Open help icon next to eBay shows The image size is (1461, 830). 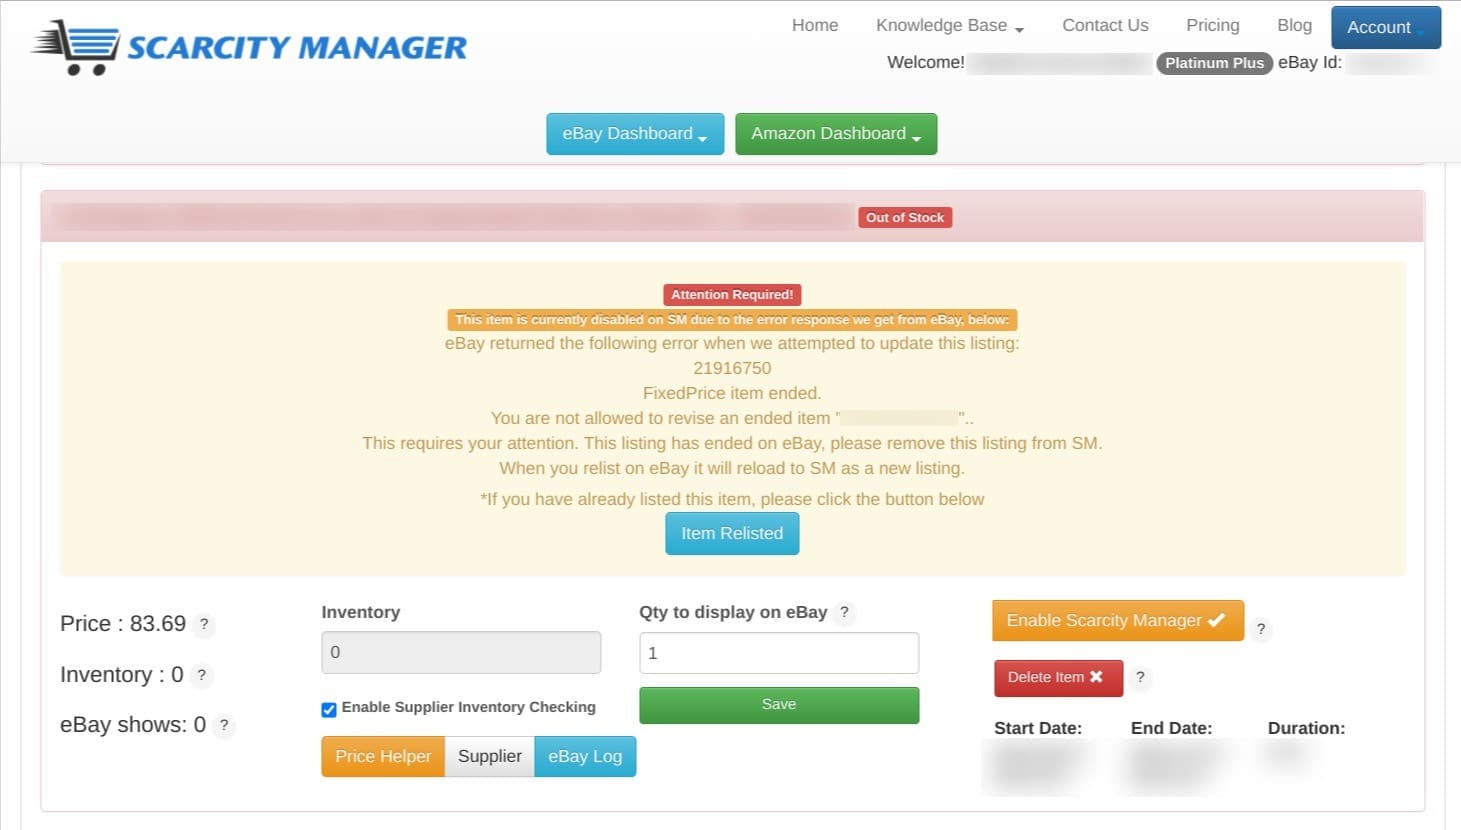(x=224, y=725)
